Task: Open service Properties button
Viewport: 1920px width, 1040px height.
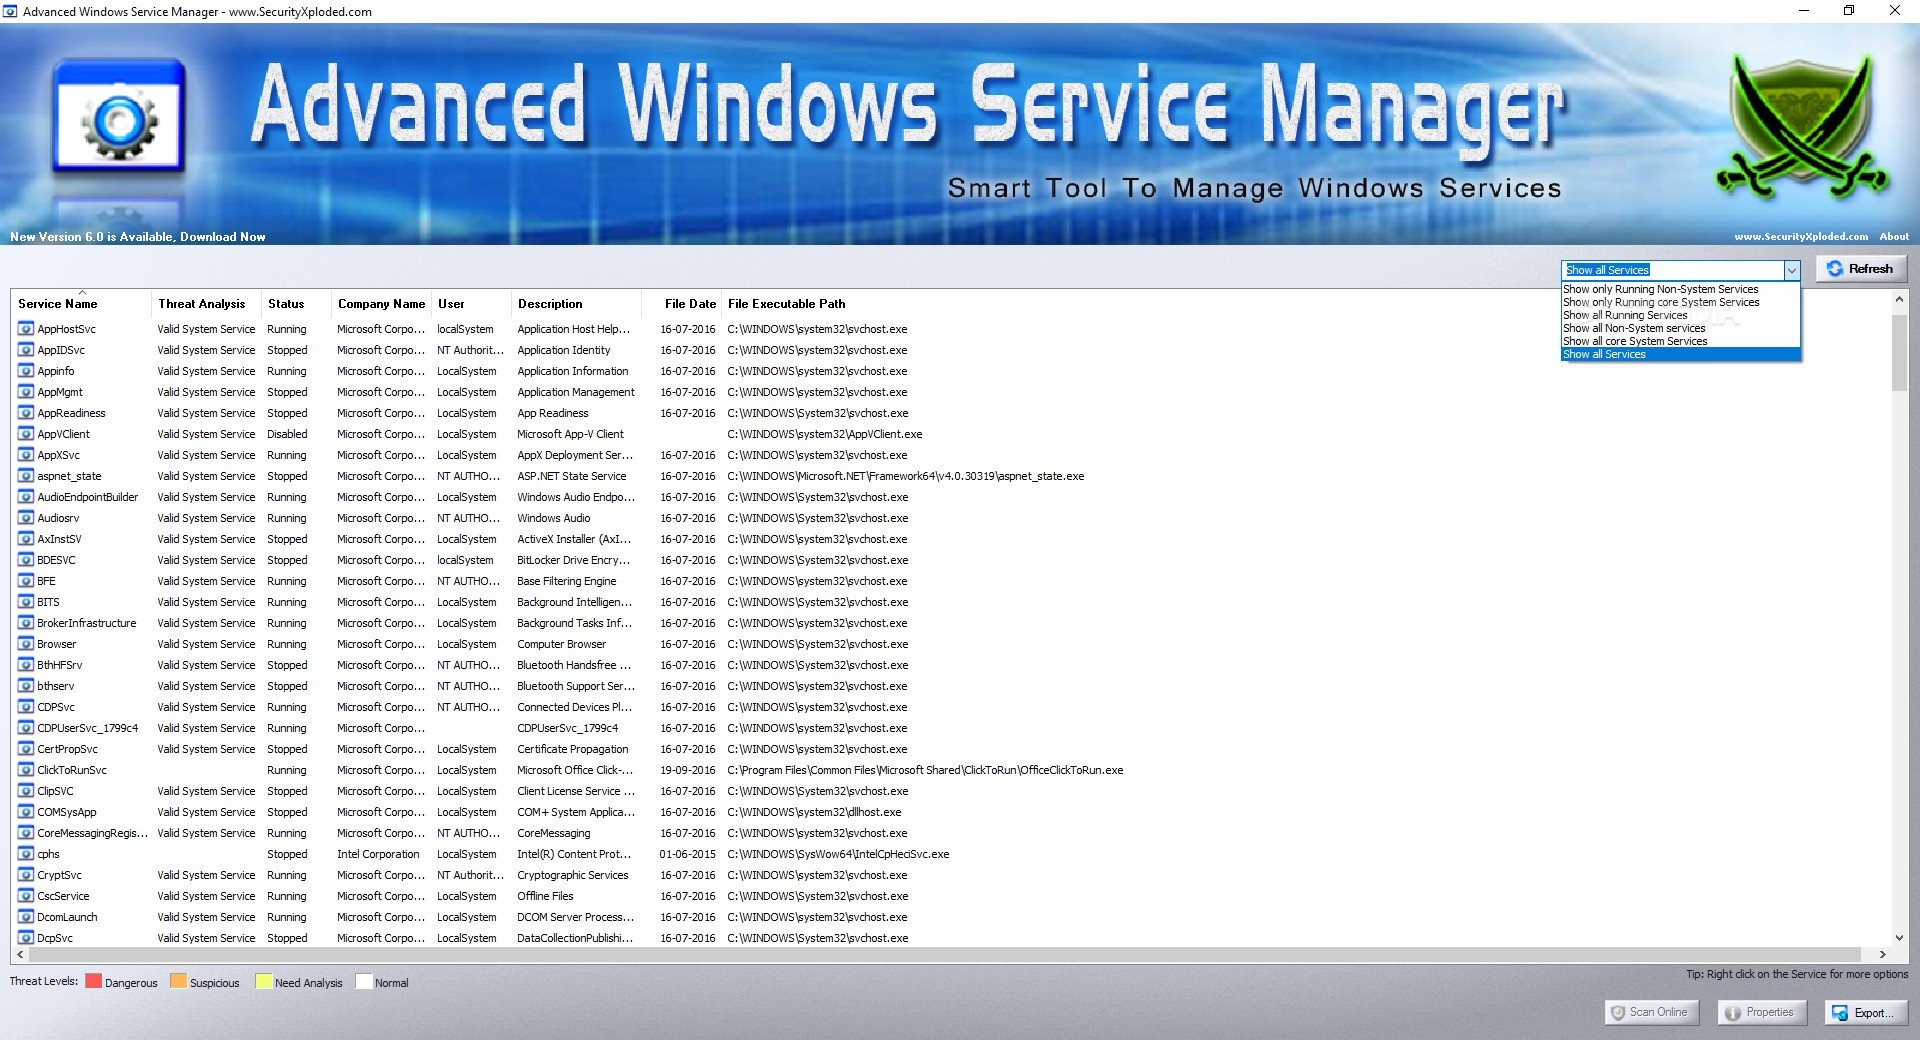Action: point(1761,1012)
